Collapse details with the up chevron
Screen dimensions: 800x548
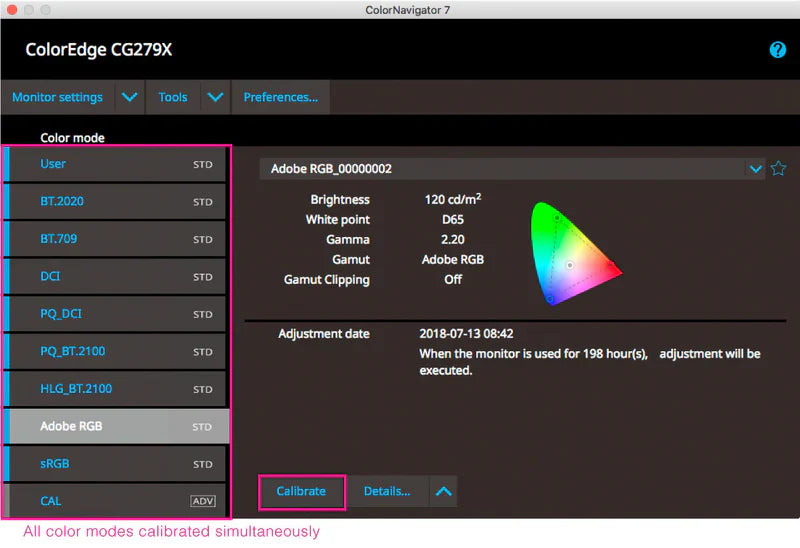tap(443, 491)
